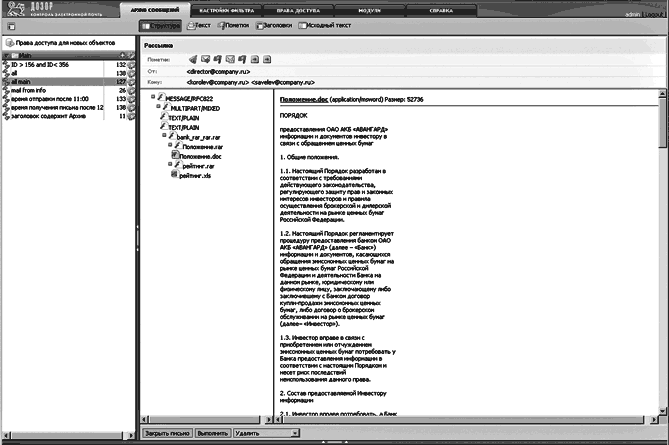
Task: Switch to the Текст view
Action: click(199, 26)
